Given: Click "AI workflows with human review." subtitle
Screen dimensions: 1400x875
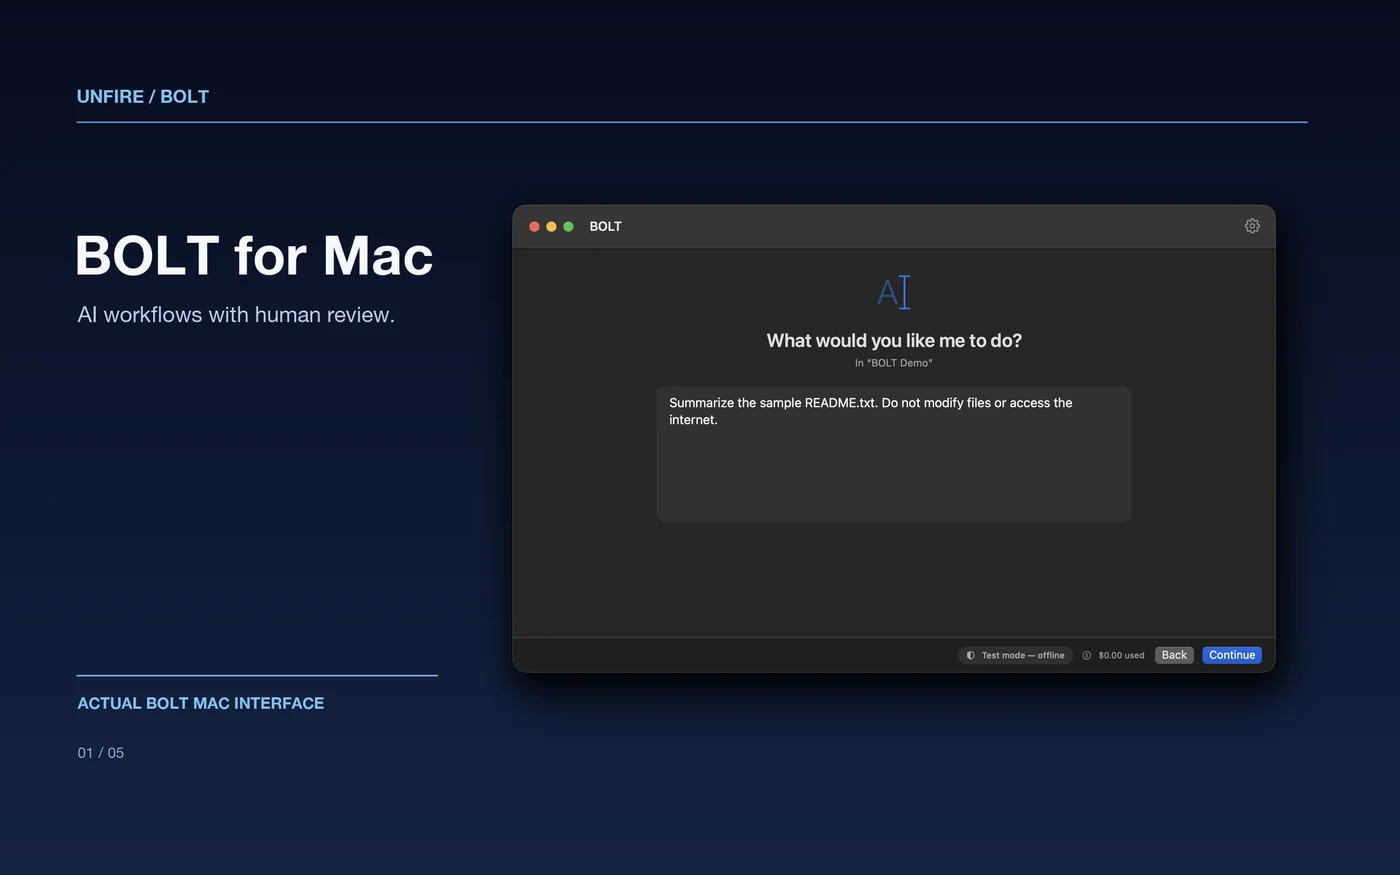Looking at the screenshot, I should coord(236,315).
